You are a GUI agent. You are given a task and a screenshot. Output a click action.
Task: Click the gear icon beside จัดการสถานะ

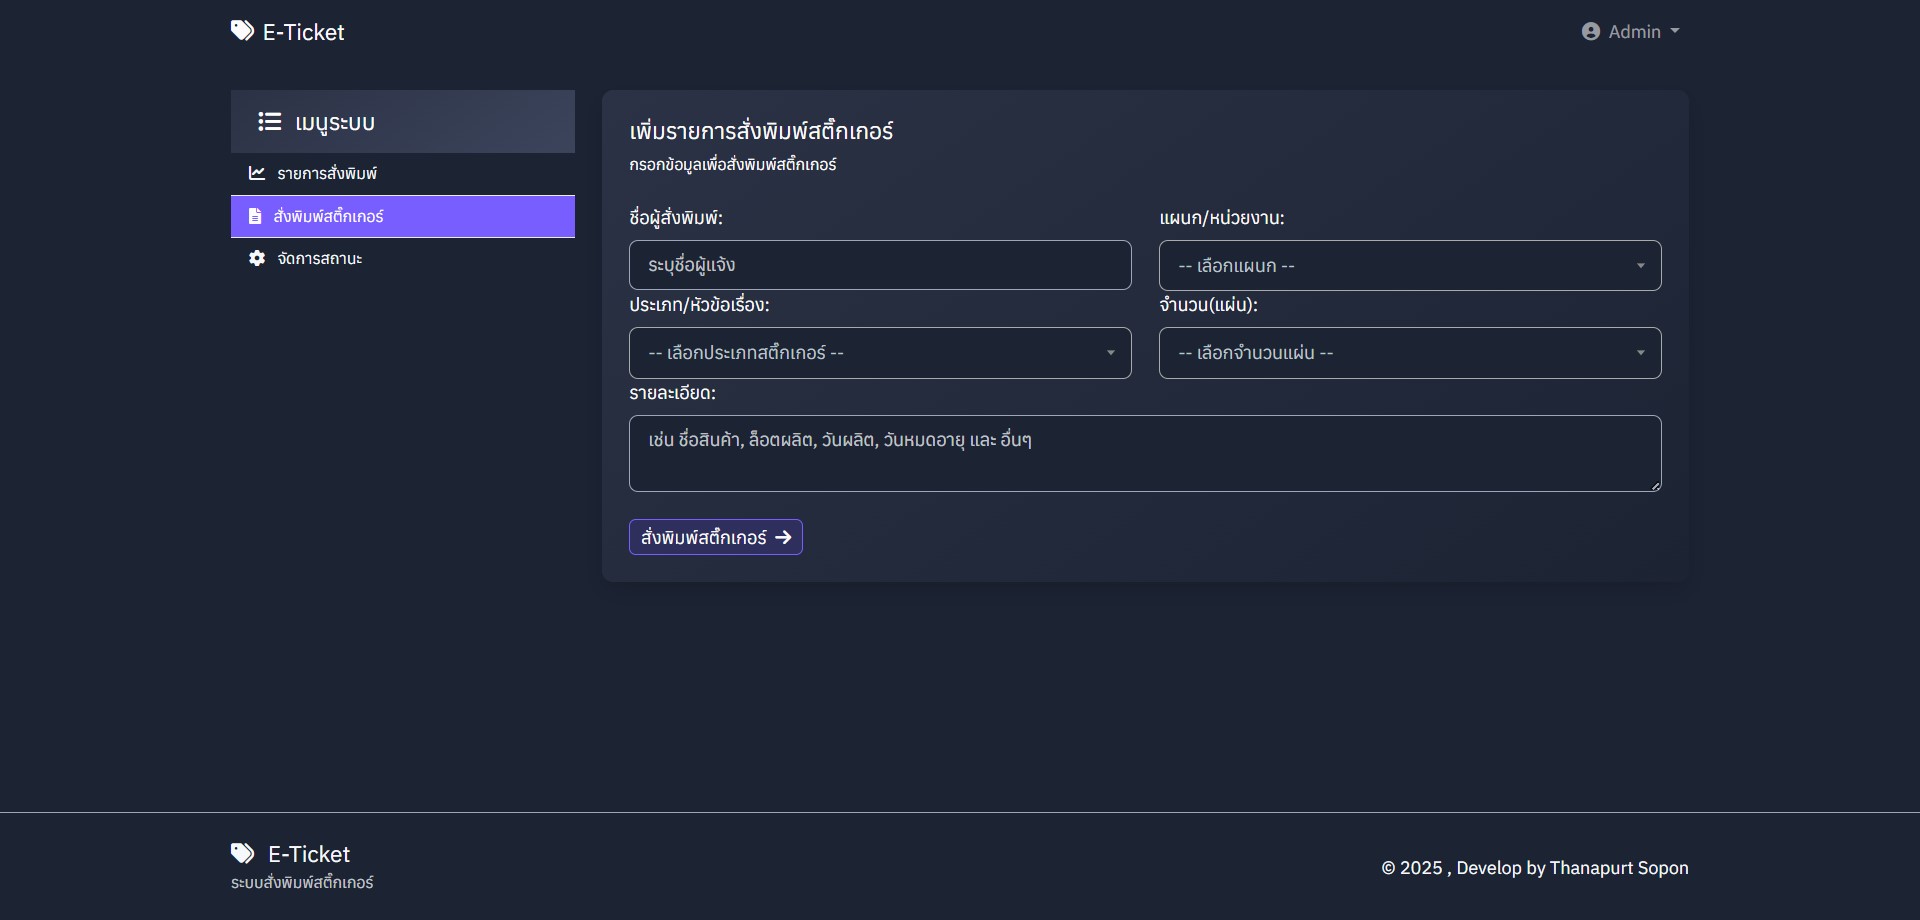point(257,258)
